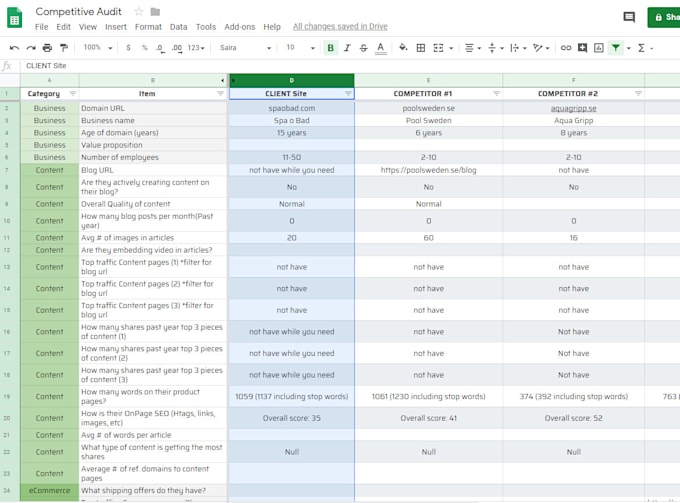Open the text color A swatch

coord(380,48)
